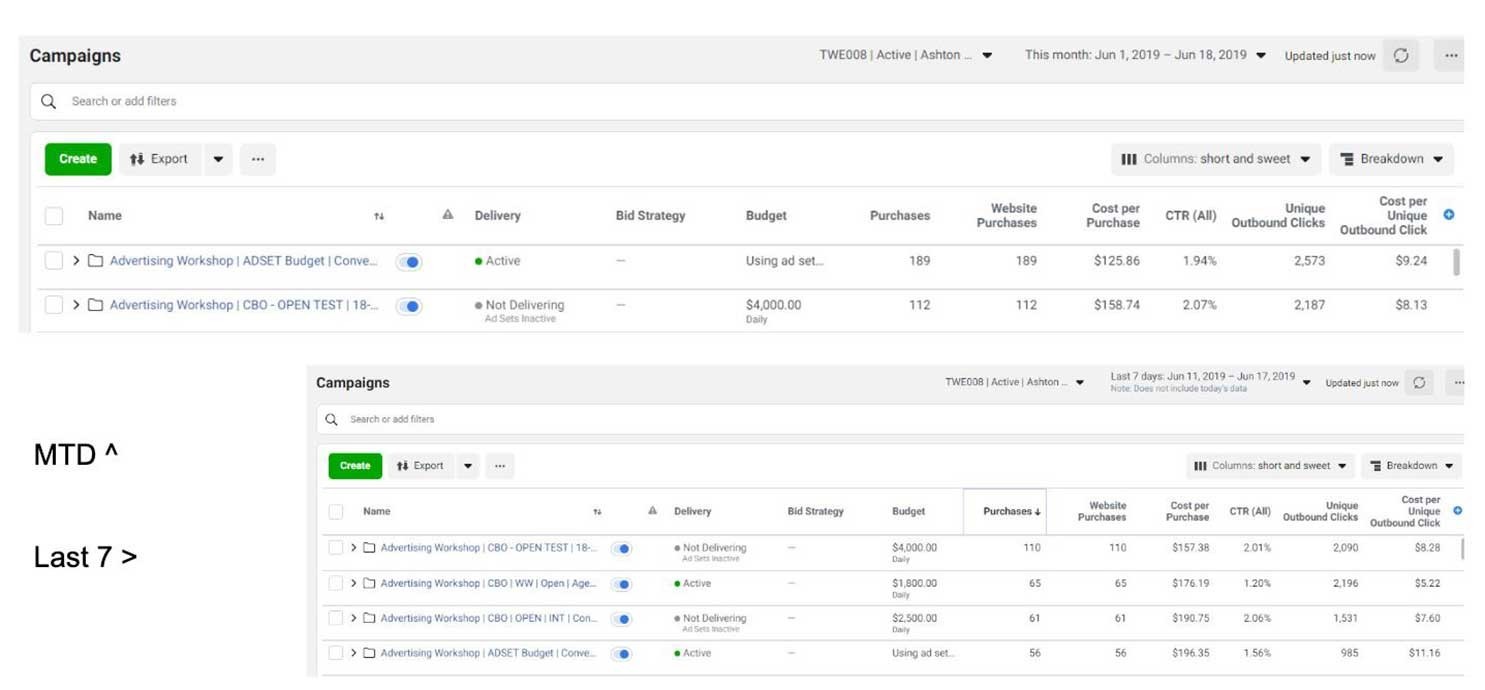Check the CBO - OPEN TEST row box, This month view
1485x690 pixels.
click(54, 305)
